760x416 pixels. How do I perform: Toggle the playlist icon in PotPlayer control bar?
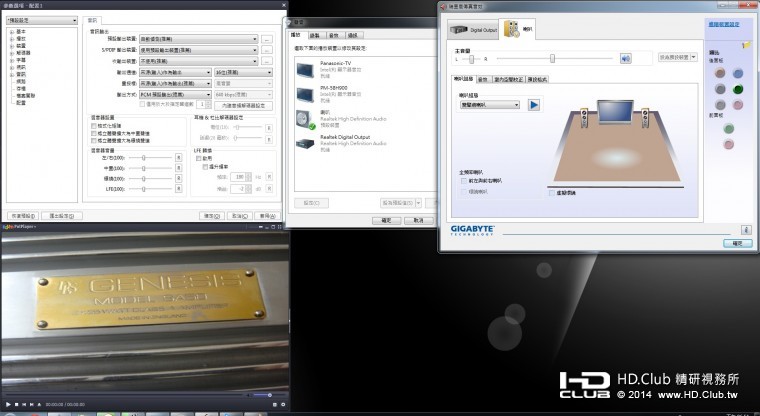click(x=275, y=404)
